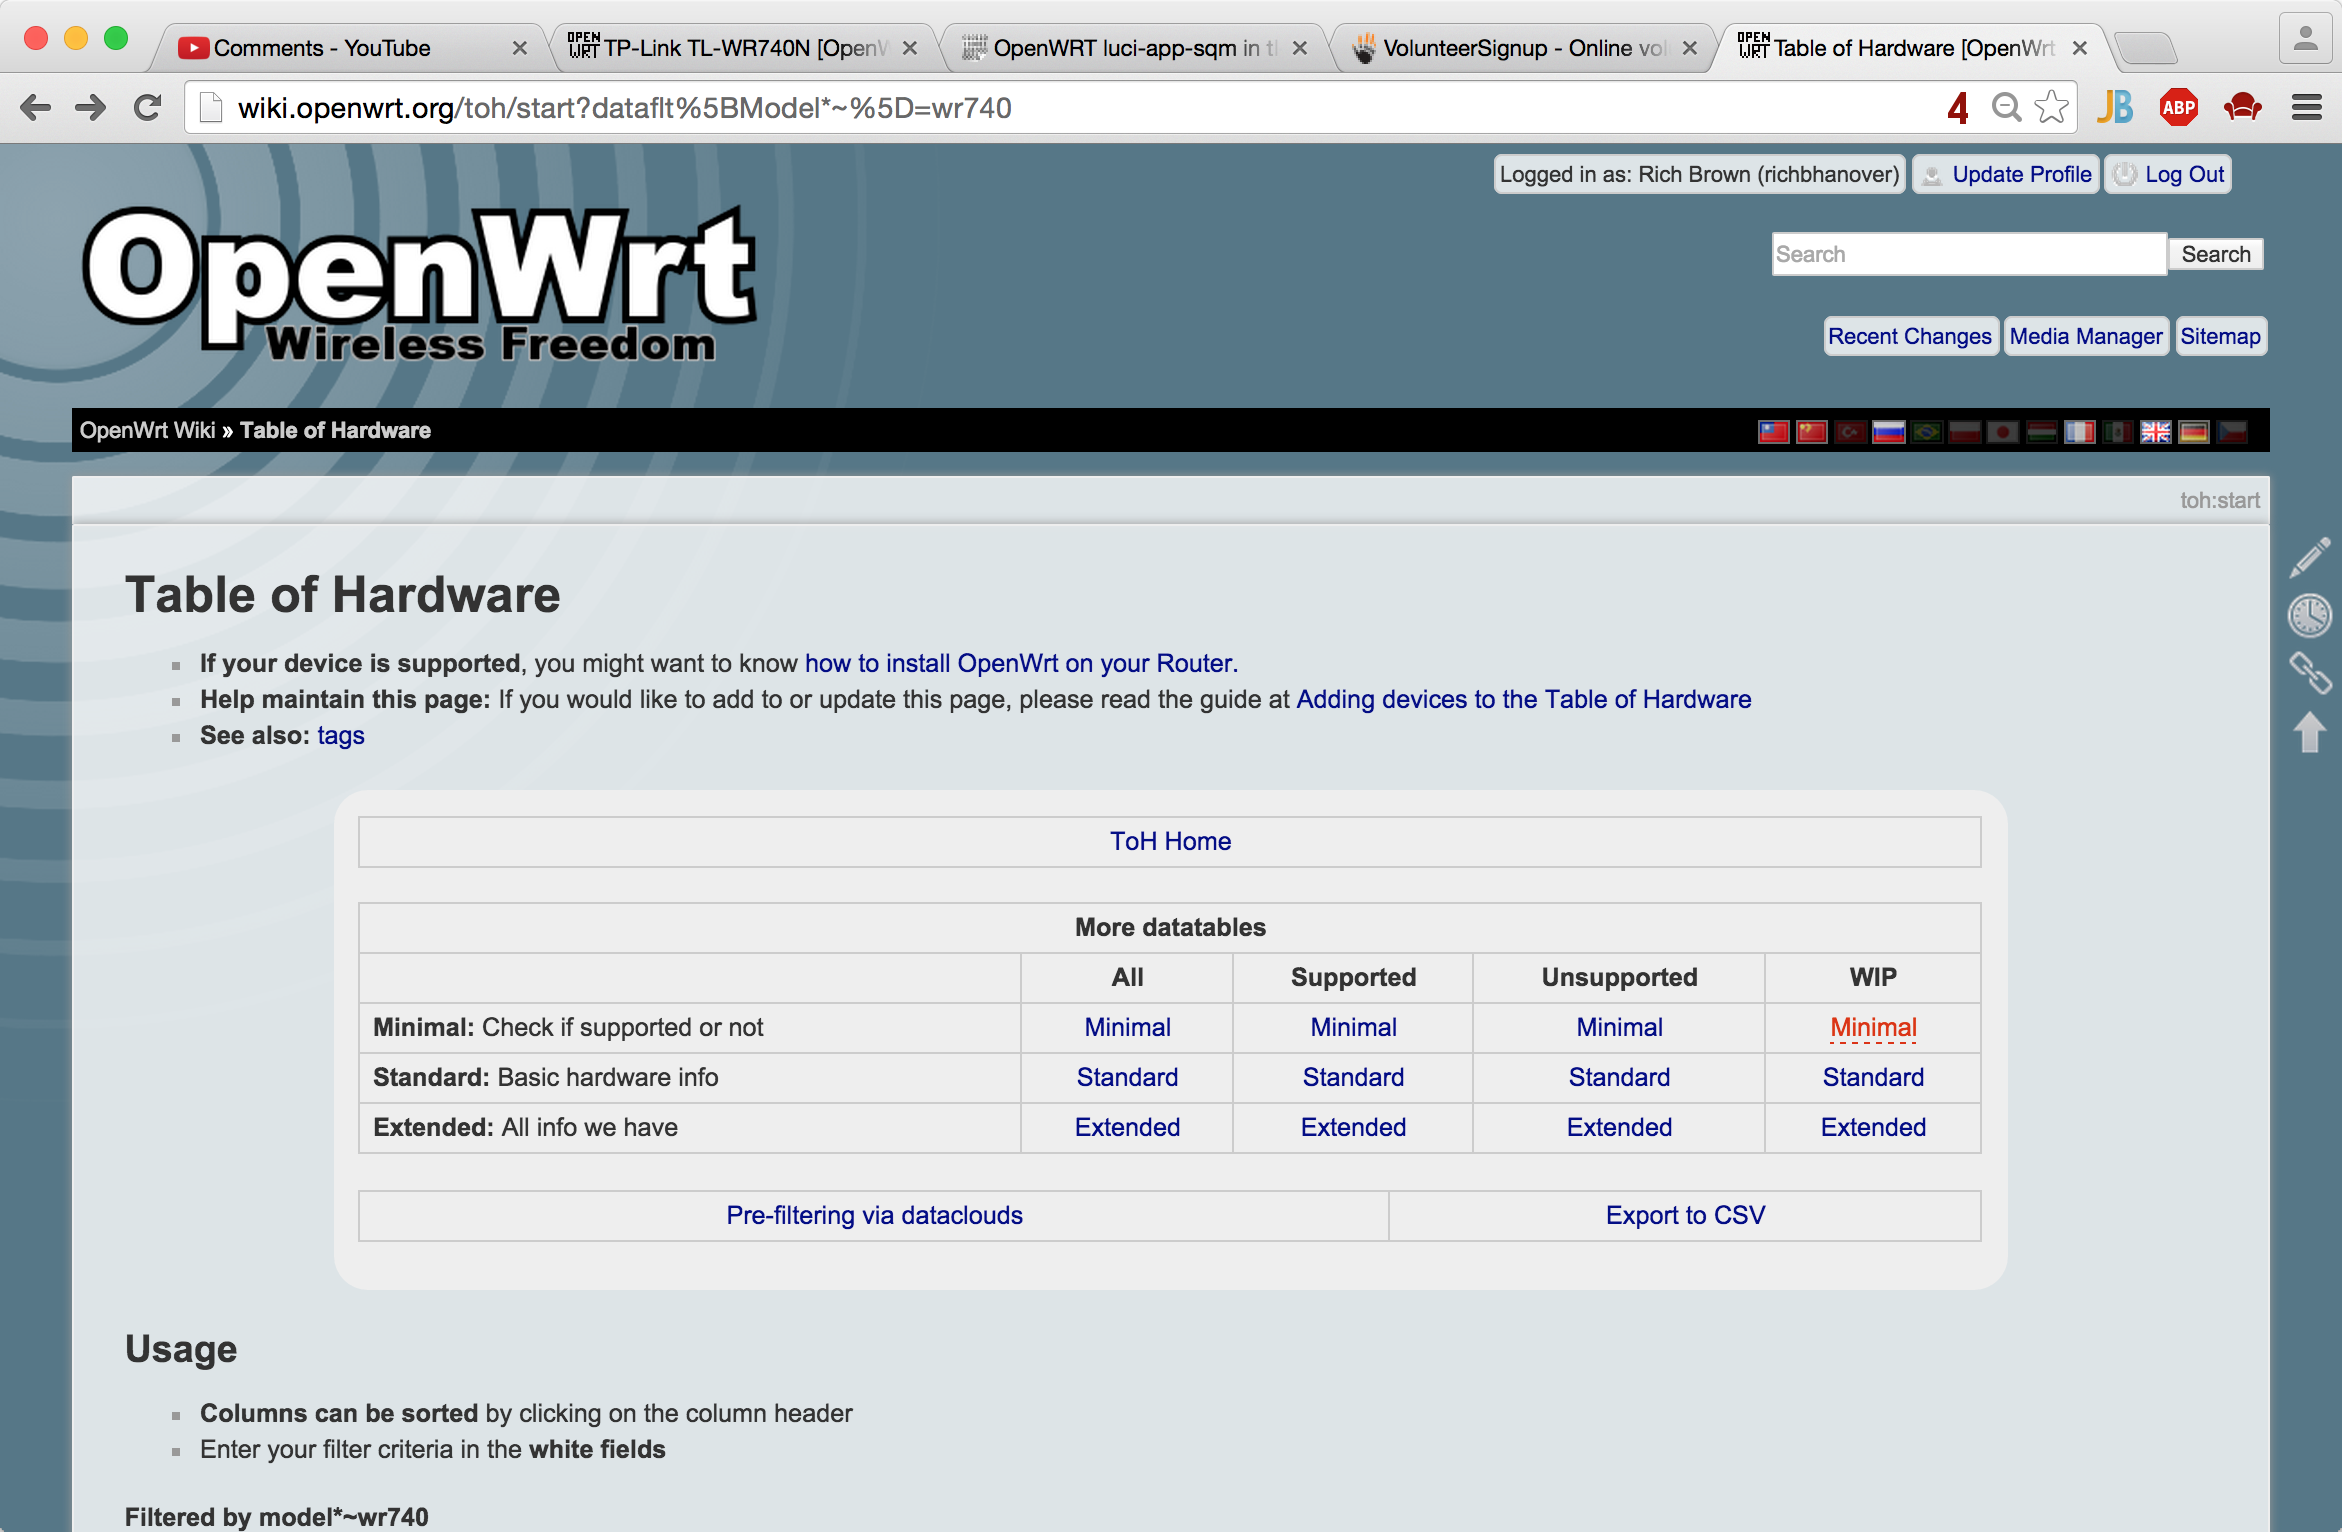Image resolution: width=2342 pixels, height=1532 pixels.
Task: Open the Chrome hamburger menu
Action: pos(2307,107)
